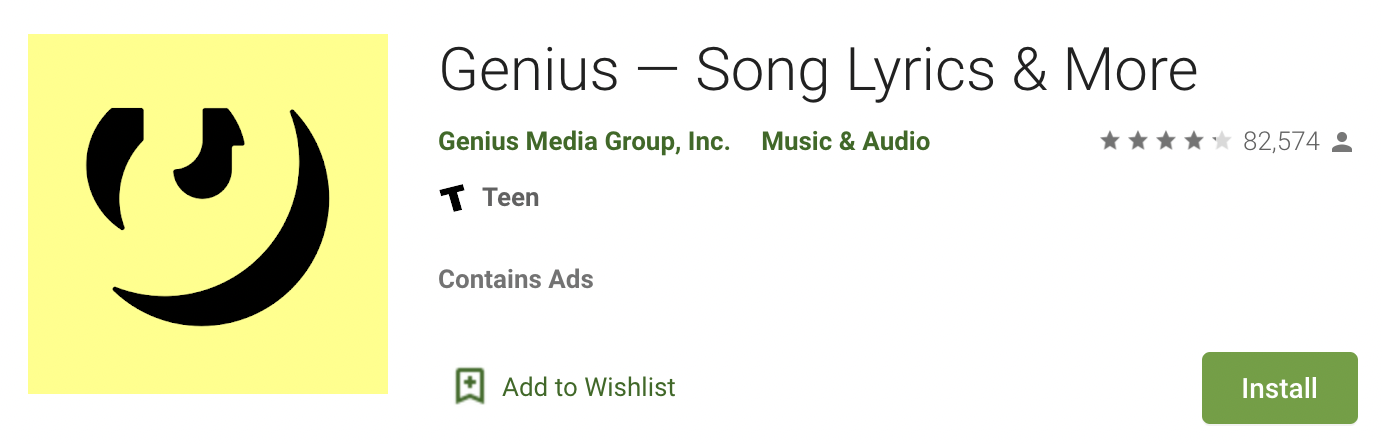
Task: Click the Genius app logo thumbnail
Action: [x=207, y=214]
